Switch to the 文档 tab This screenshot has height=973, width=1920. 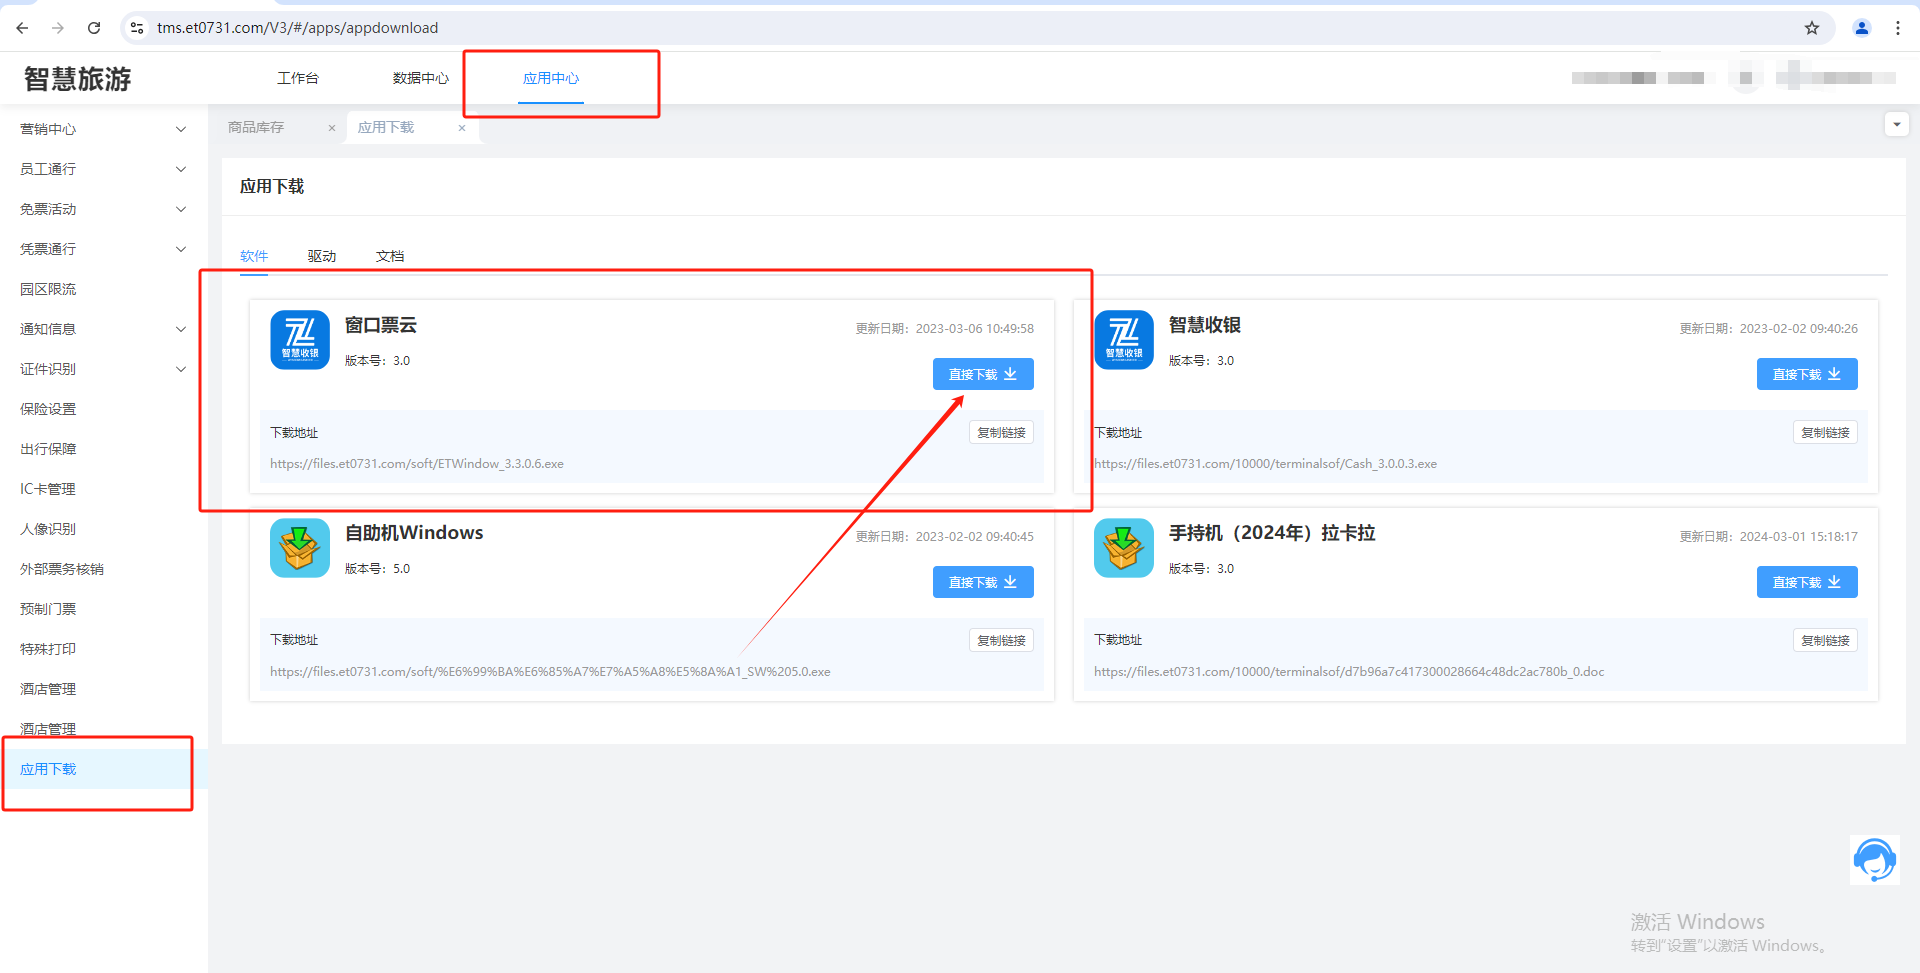390,256
